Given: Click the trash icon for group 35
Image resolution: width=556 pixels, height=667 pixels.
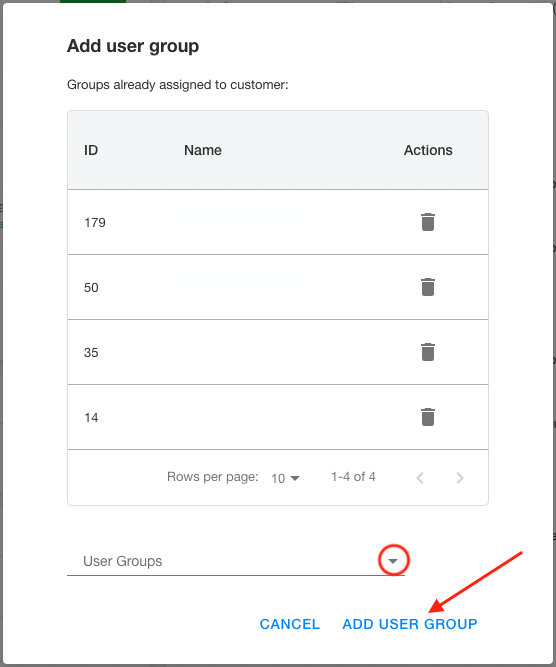Looking at the screenshot, I should pyautogui.click(x=428, y=352).
